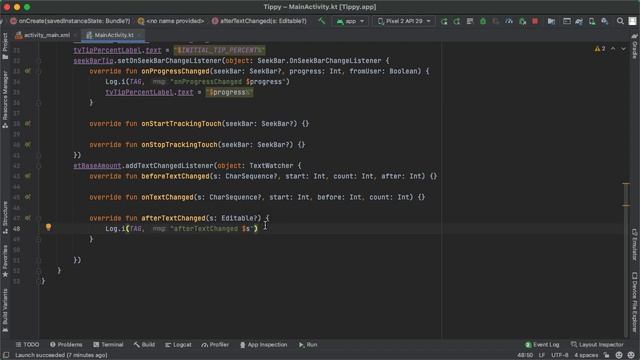The height and width of the screenshot is (360, 640).
Task: Open the Pixel 2 API 29 device dropdown
Action: pos(404,21)
